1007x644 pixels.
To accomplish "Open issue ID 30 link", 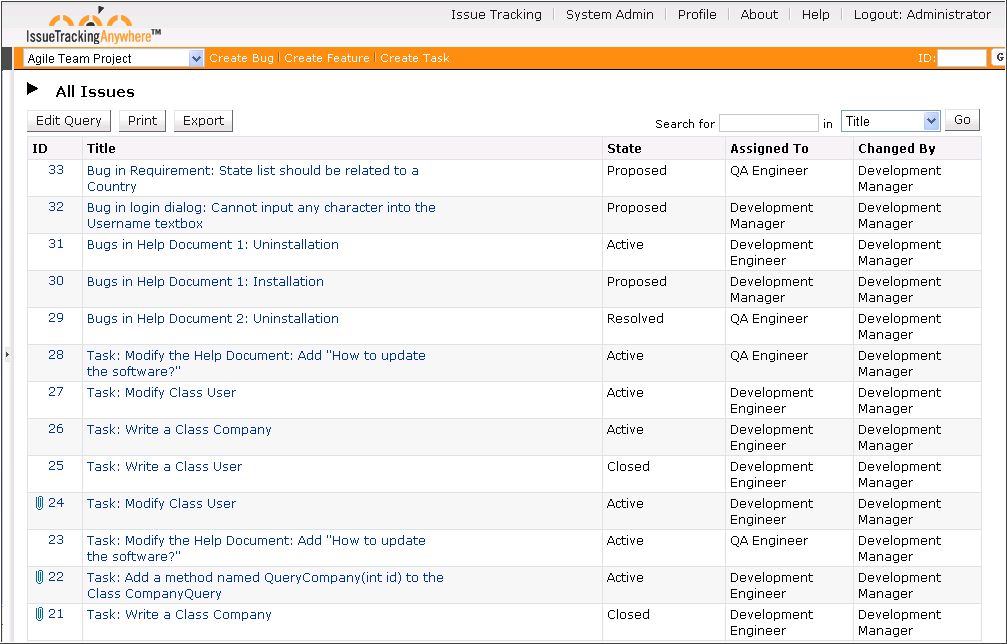I will coord(56,281).
